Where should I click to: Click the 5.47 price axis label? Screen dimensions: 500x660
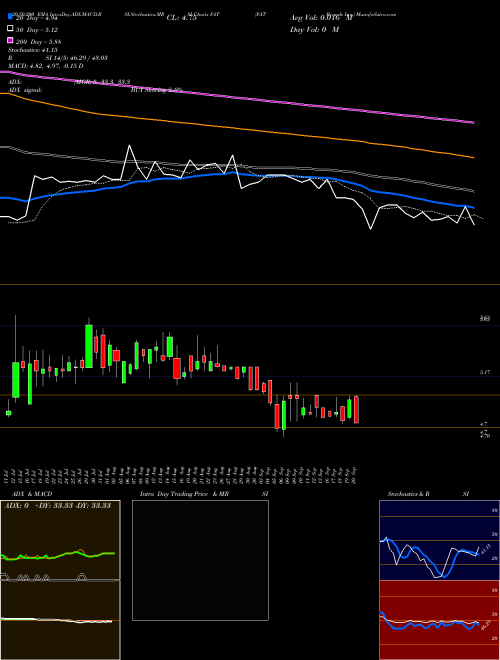(x=485, y=372)
